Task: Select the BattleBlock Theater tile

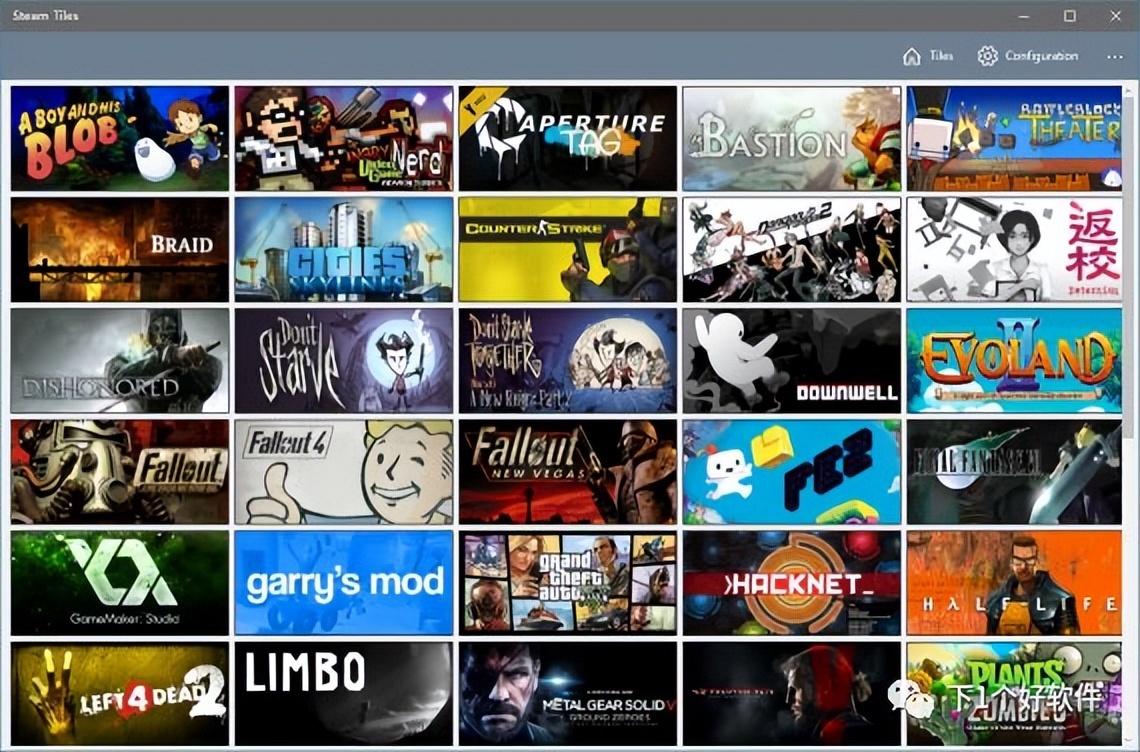Action: click(x=1014, y=138)
